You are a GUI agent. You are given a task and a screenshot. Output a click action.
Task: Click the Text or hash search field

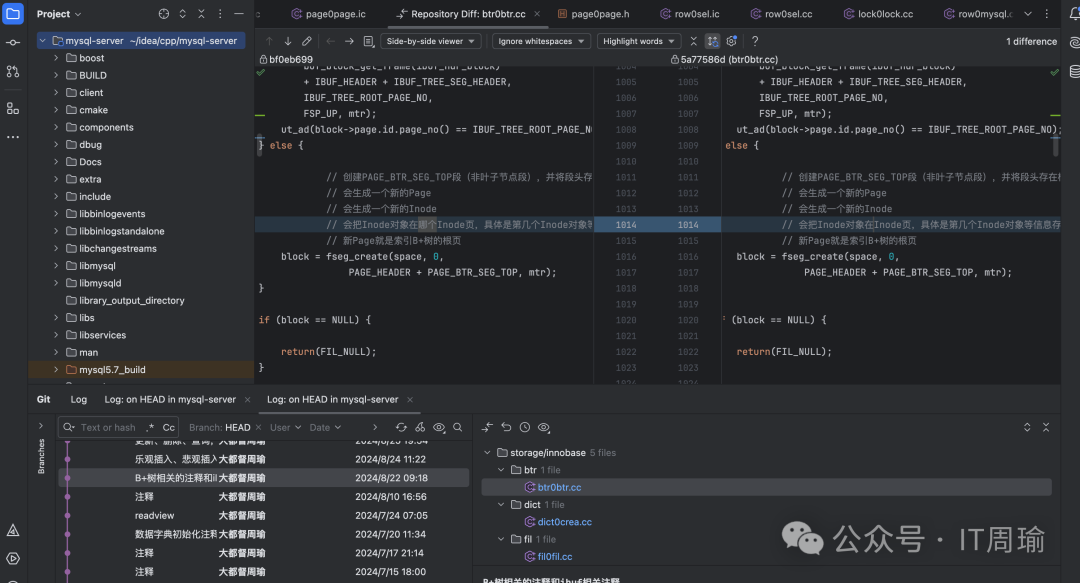click(x=107, y=427)
